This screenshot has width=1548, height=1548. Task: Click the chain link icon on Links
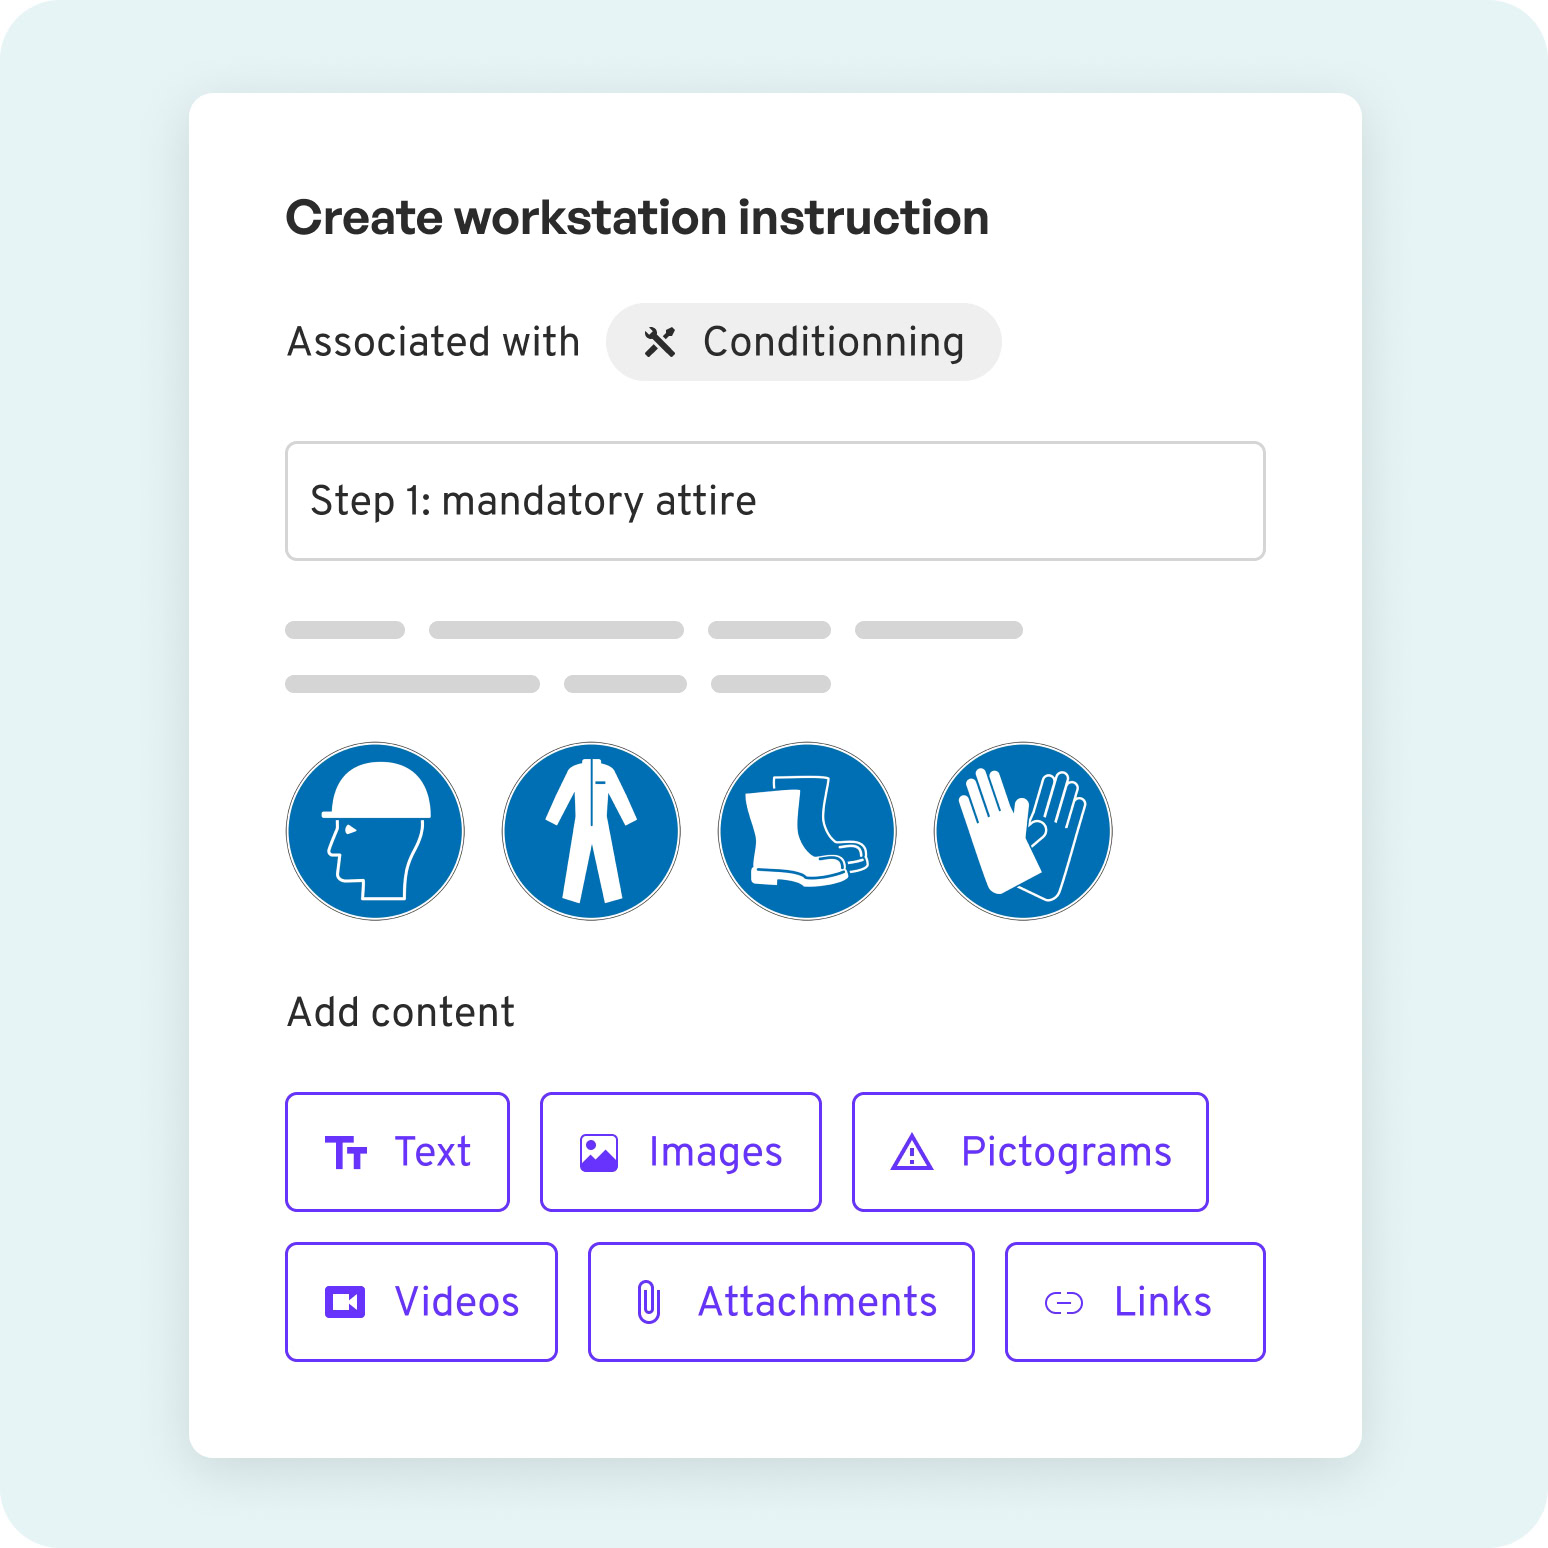pyautogui.click(x=1064, y=1302)
